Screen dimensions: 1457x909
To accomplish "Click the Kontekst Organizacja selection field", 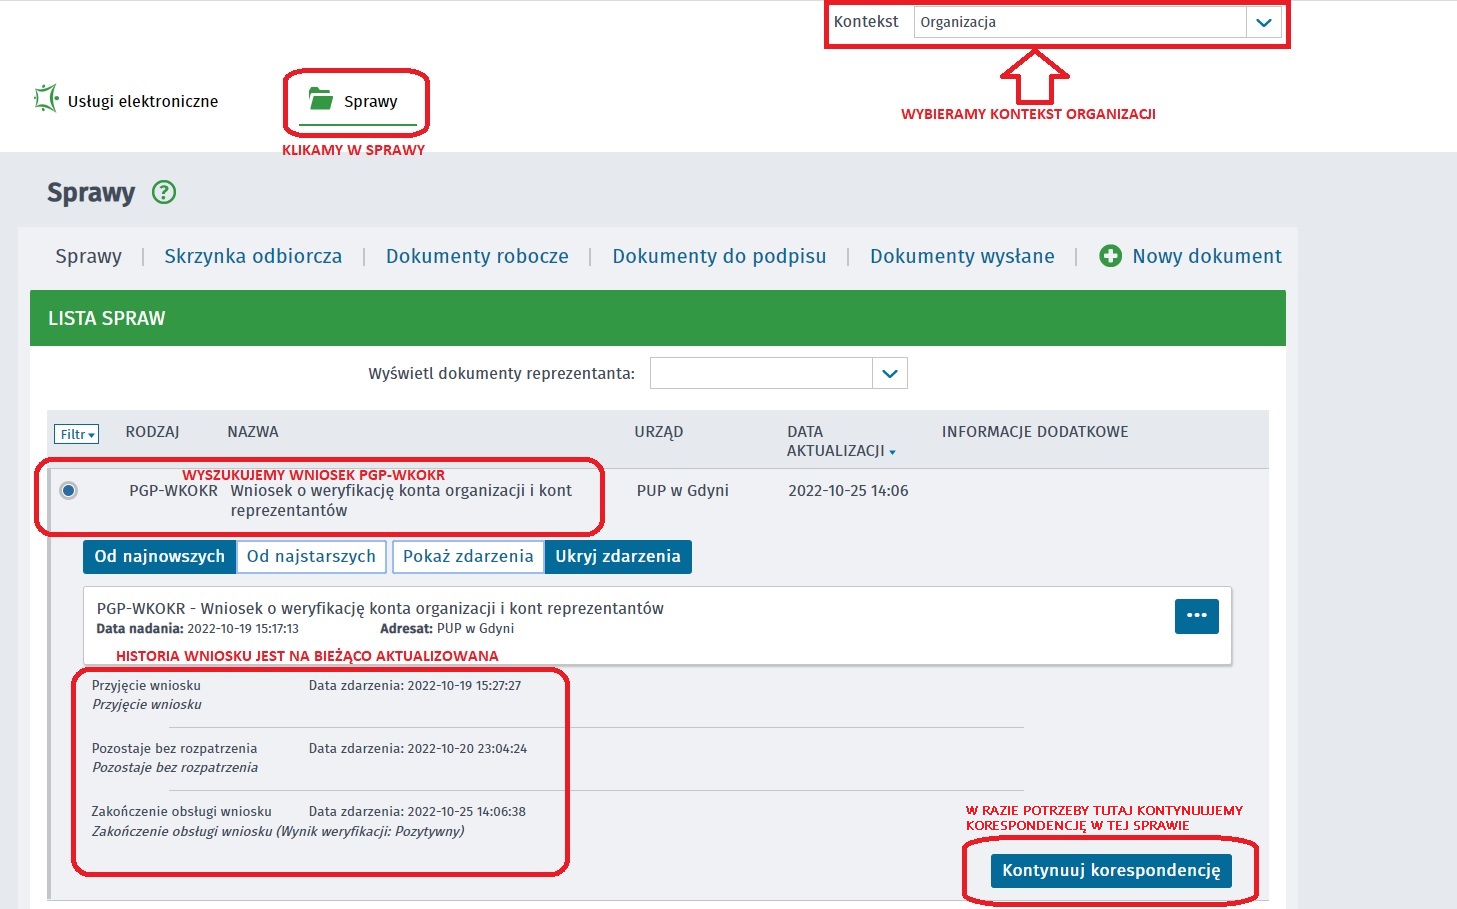I will tap(1080, 22).
